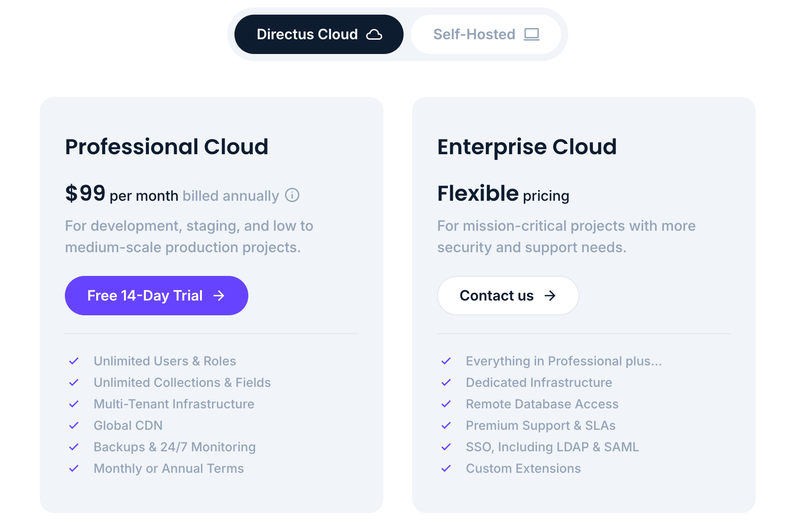Click arrow icon on Free 14-Day Trial button
The height and width of the screenshot is (525, 800).
(x=219, y=295)
